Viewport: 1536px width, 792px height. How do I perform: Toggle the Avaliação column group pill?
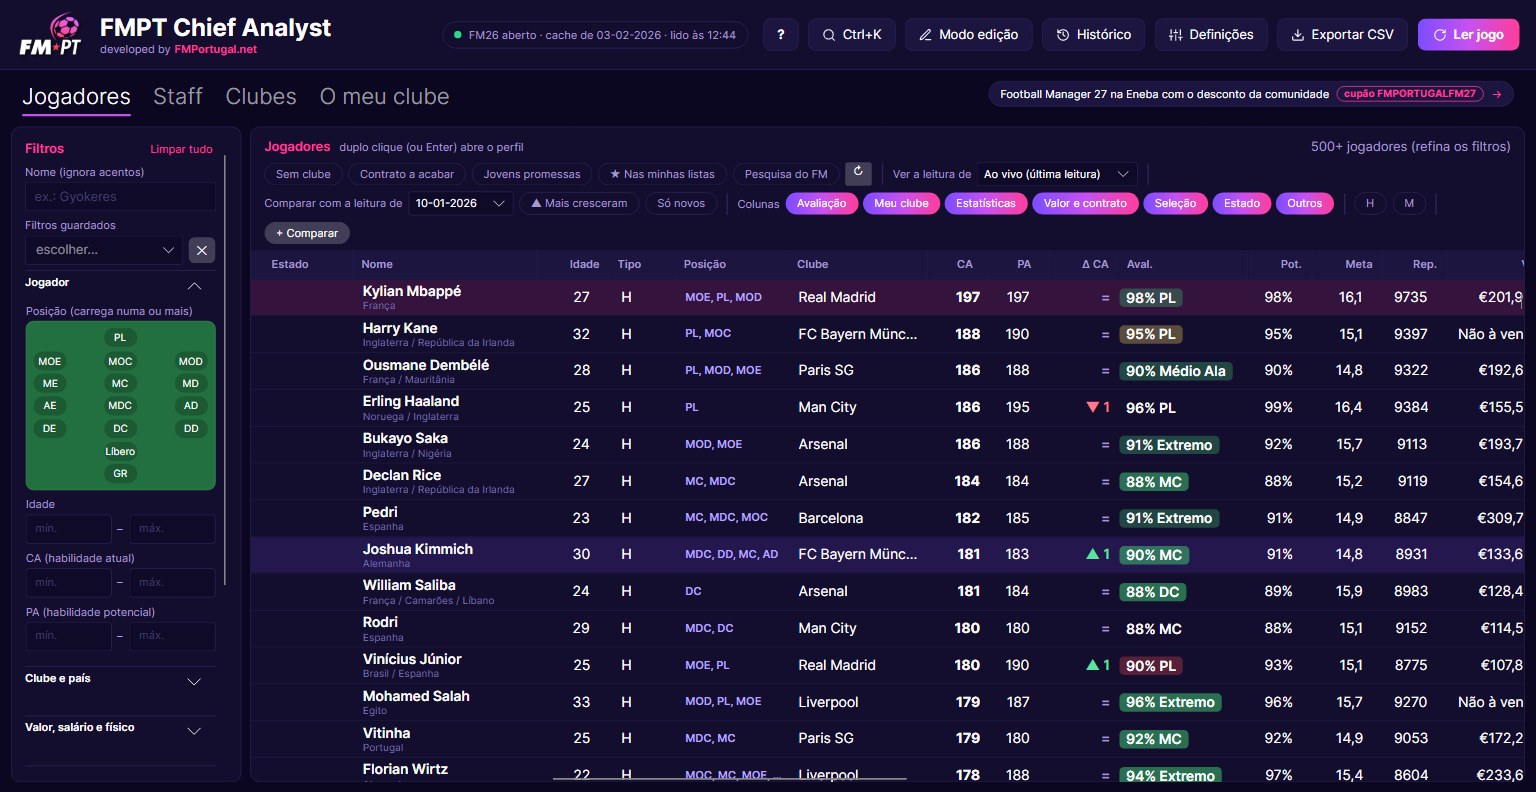pyautogui.click(x=821, y=203)
